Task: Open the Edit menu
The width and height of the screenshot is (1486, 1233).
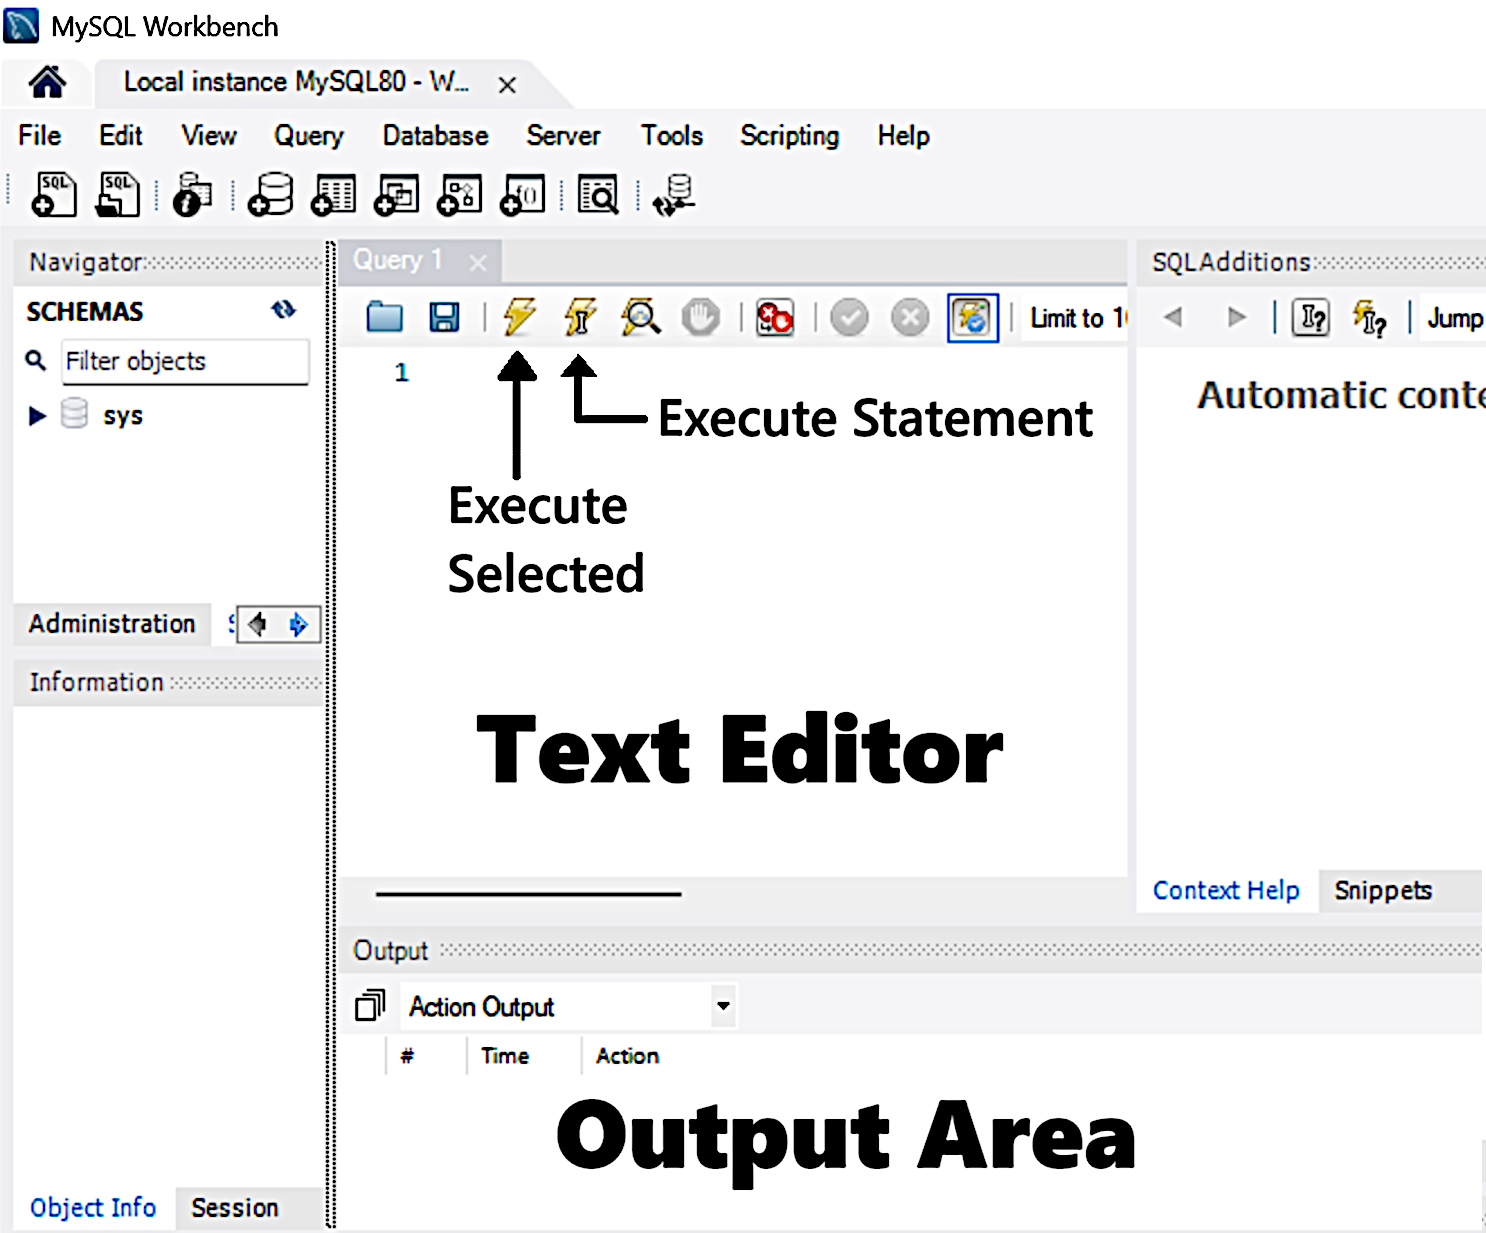Action: pos(120,135)
